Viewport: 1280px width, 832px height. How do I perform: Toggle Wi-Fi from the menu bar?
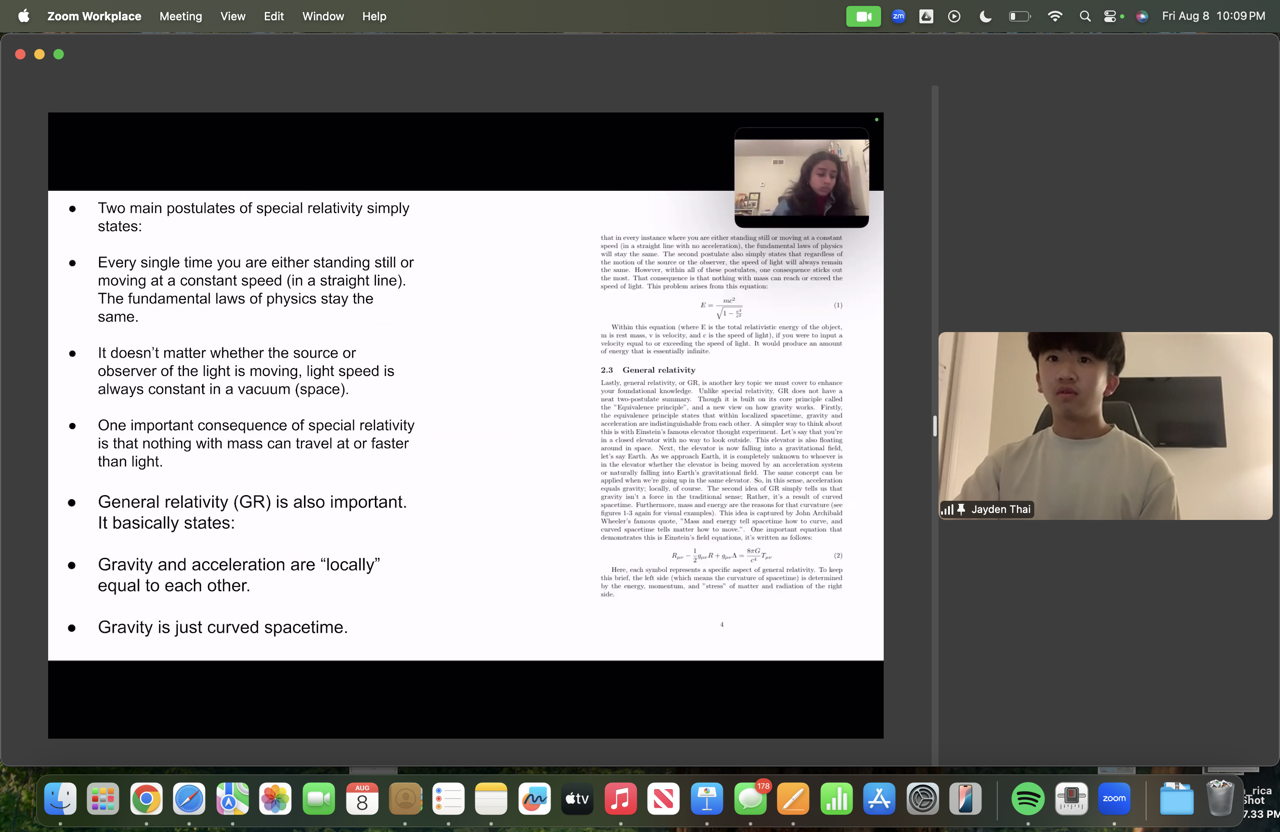coord(1054,16)
